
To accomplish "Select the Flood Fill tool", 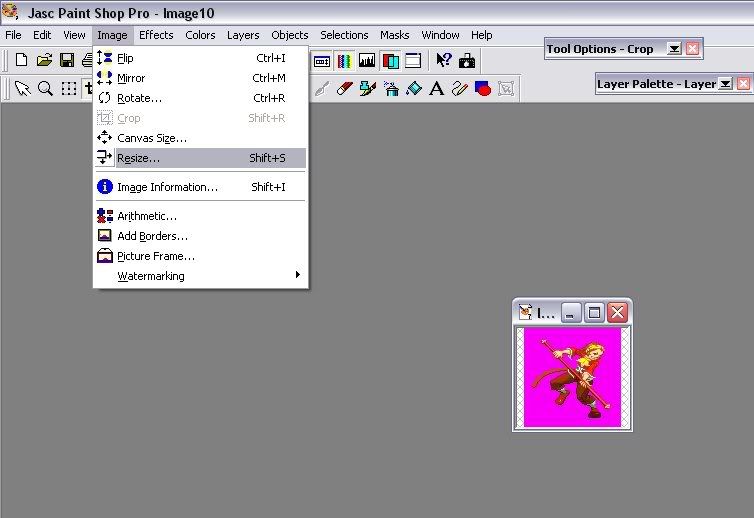I will tap(414, 88).
